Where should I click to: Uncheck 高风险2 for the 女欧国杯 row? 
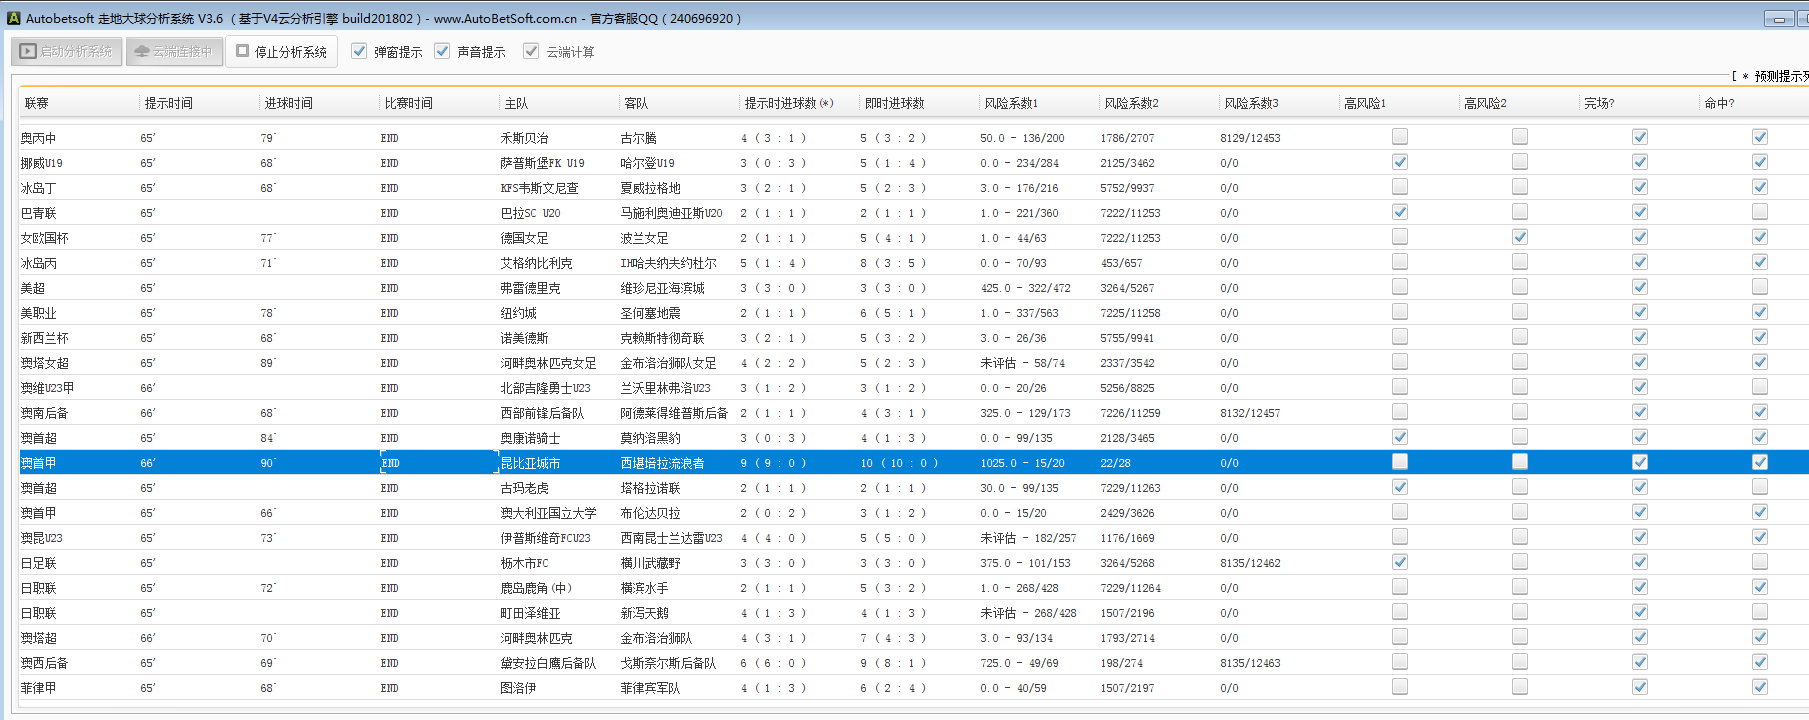1520,237
